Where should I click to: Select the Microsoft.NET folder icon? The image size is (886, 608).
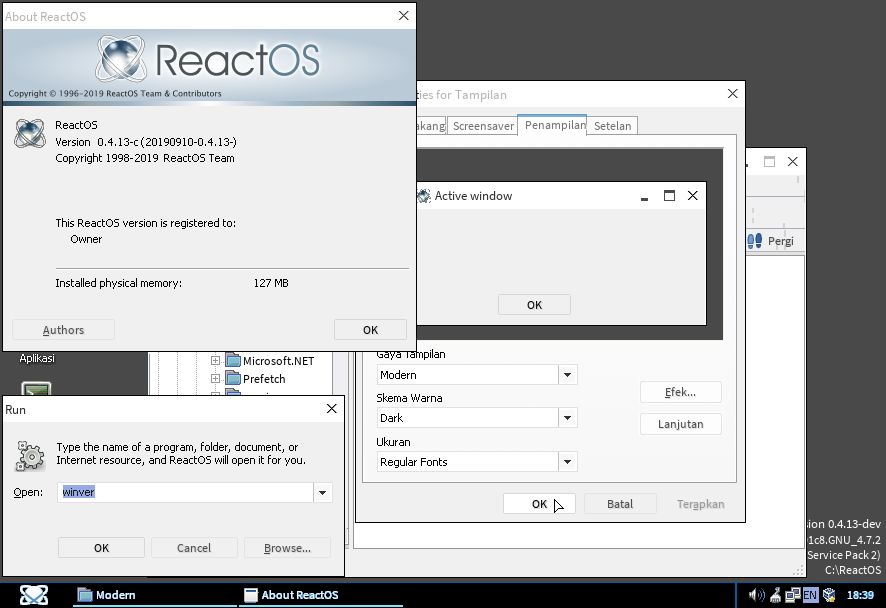233,360
